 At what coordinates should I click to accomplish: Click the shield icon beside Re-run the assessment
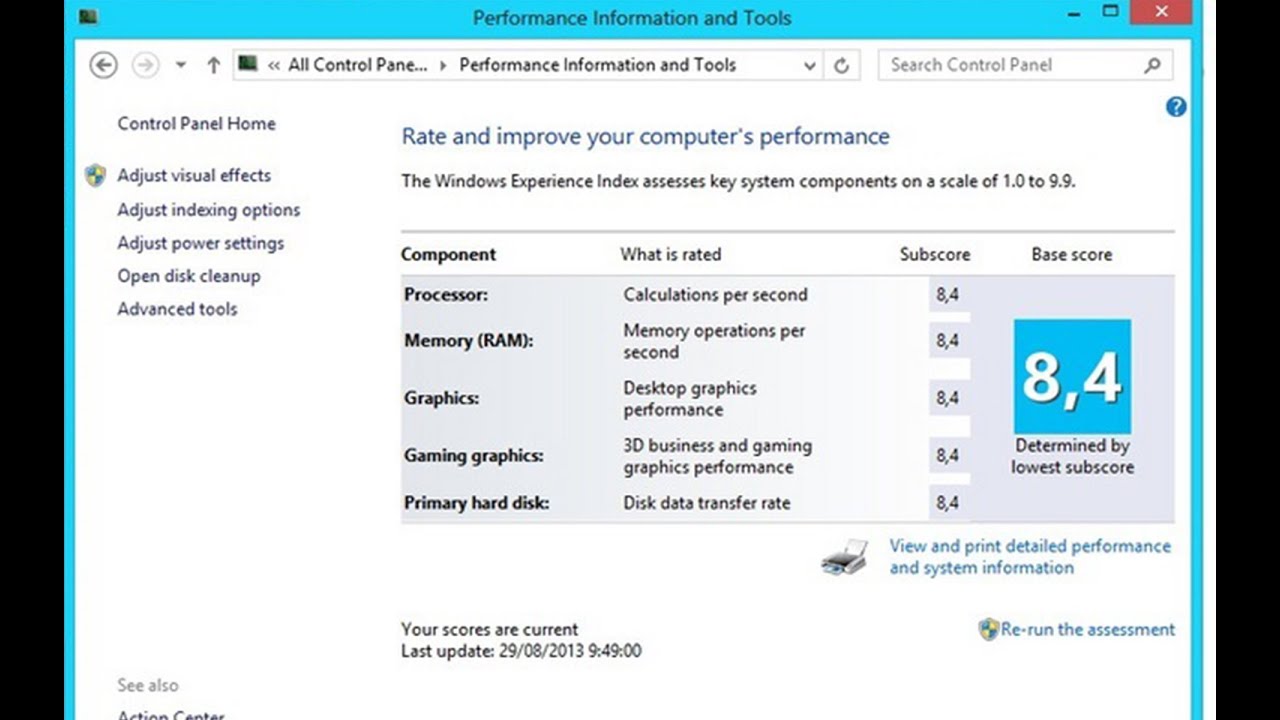coord(988,629)
